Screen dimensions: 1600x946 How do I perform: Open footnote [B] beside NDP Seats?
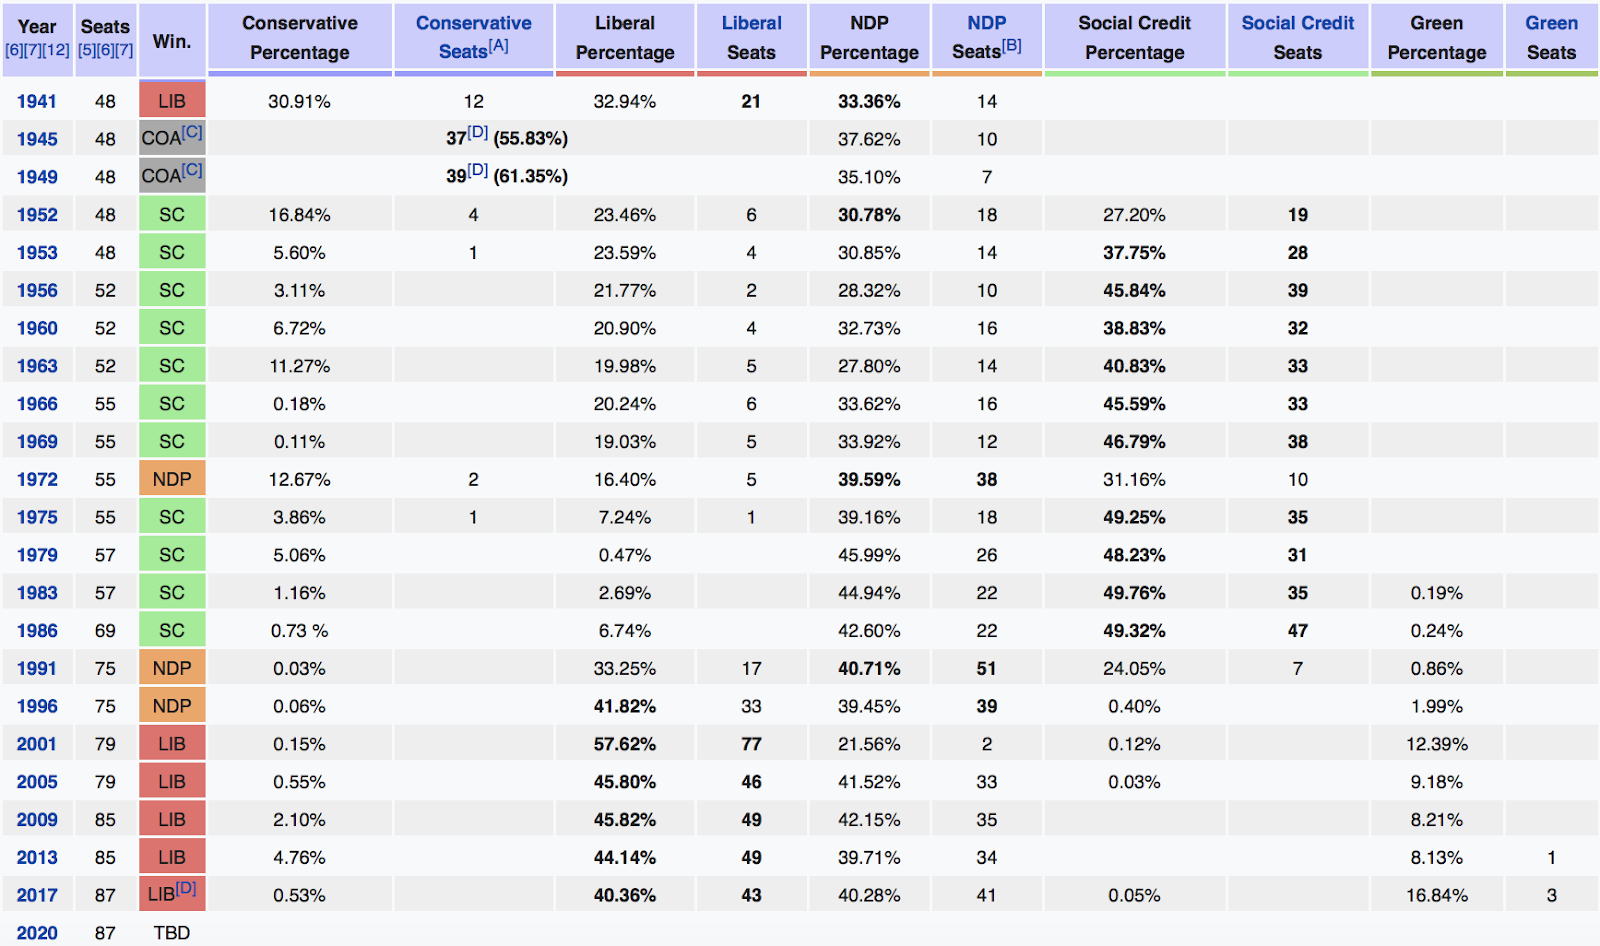click(x=1012, y=46)
